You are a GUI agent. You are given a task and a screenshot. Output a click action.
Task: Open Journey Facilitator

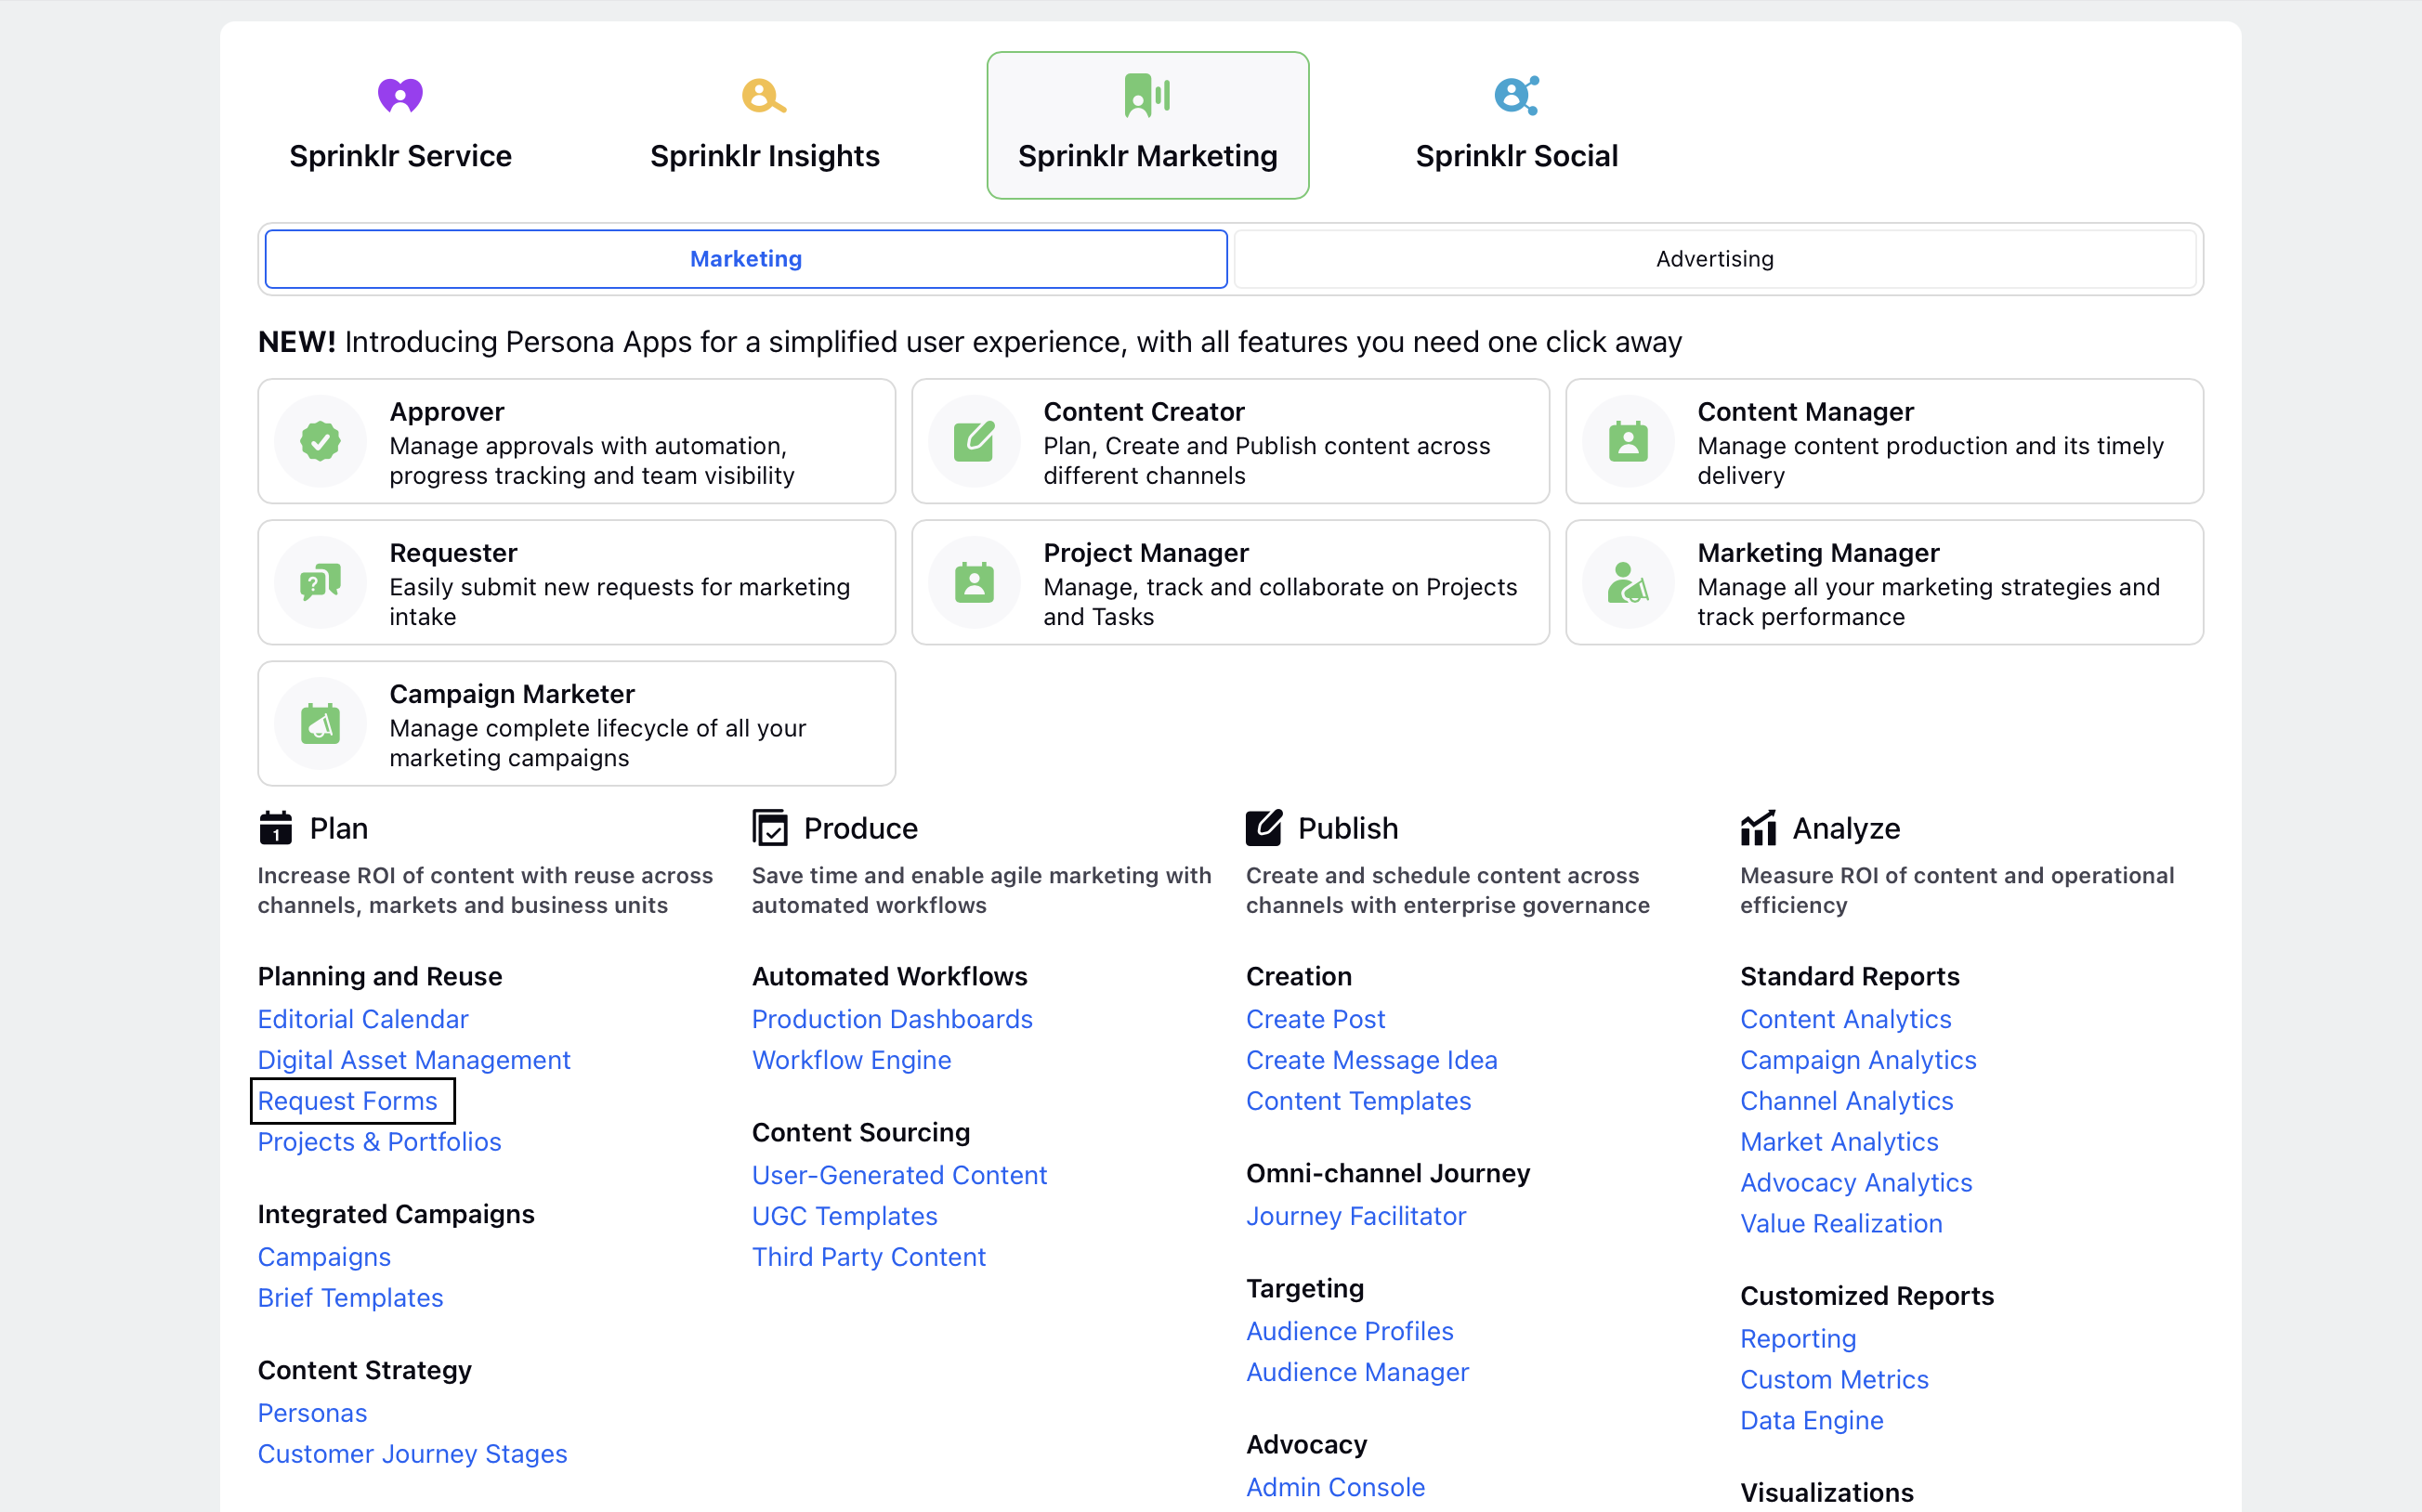click(1356, 1216)
